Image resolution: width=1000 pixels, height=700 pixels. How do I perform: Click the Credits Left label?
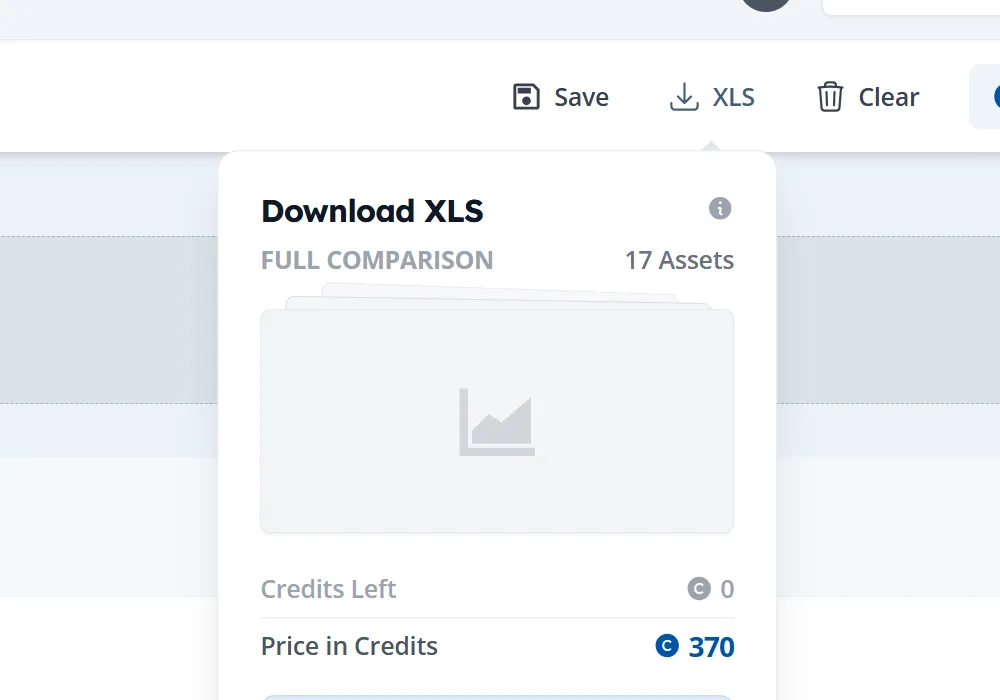pos(328,589)
